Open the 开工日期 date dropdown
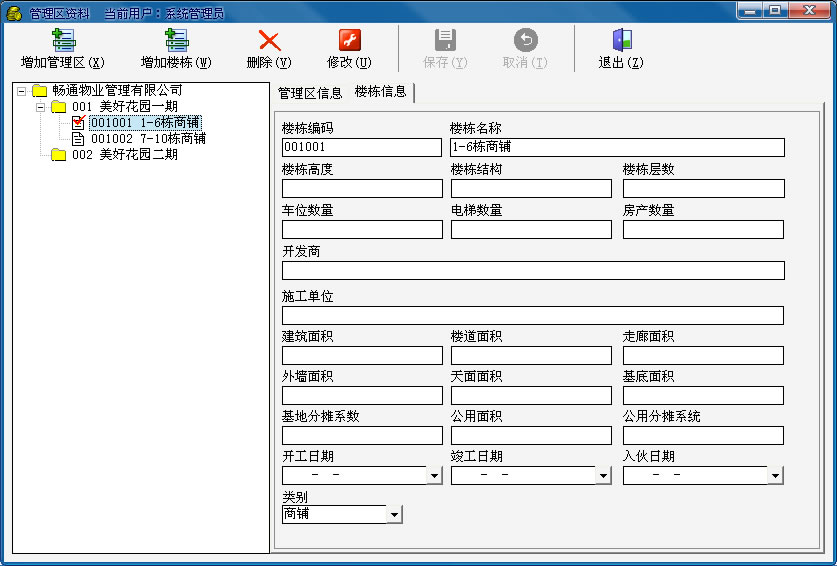The height and width of the screenshot is (566, 837). (435, 475)
